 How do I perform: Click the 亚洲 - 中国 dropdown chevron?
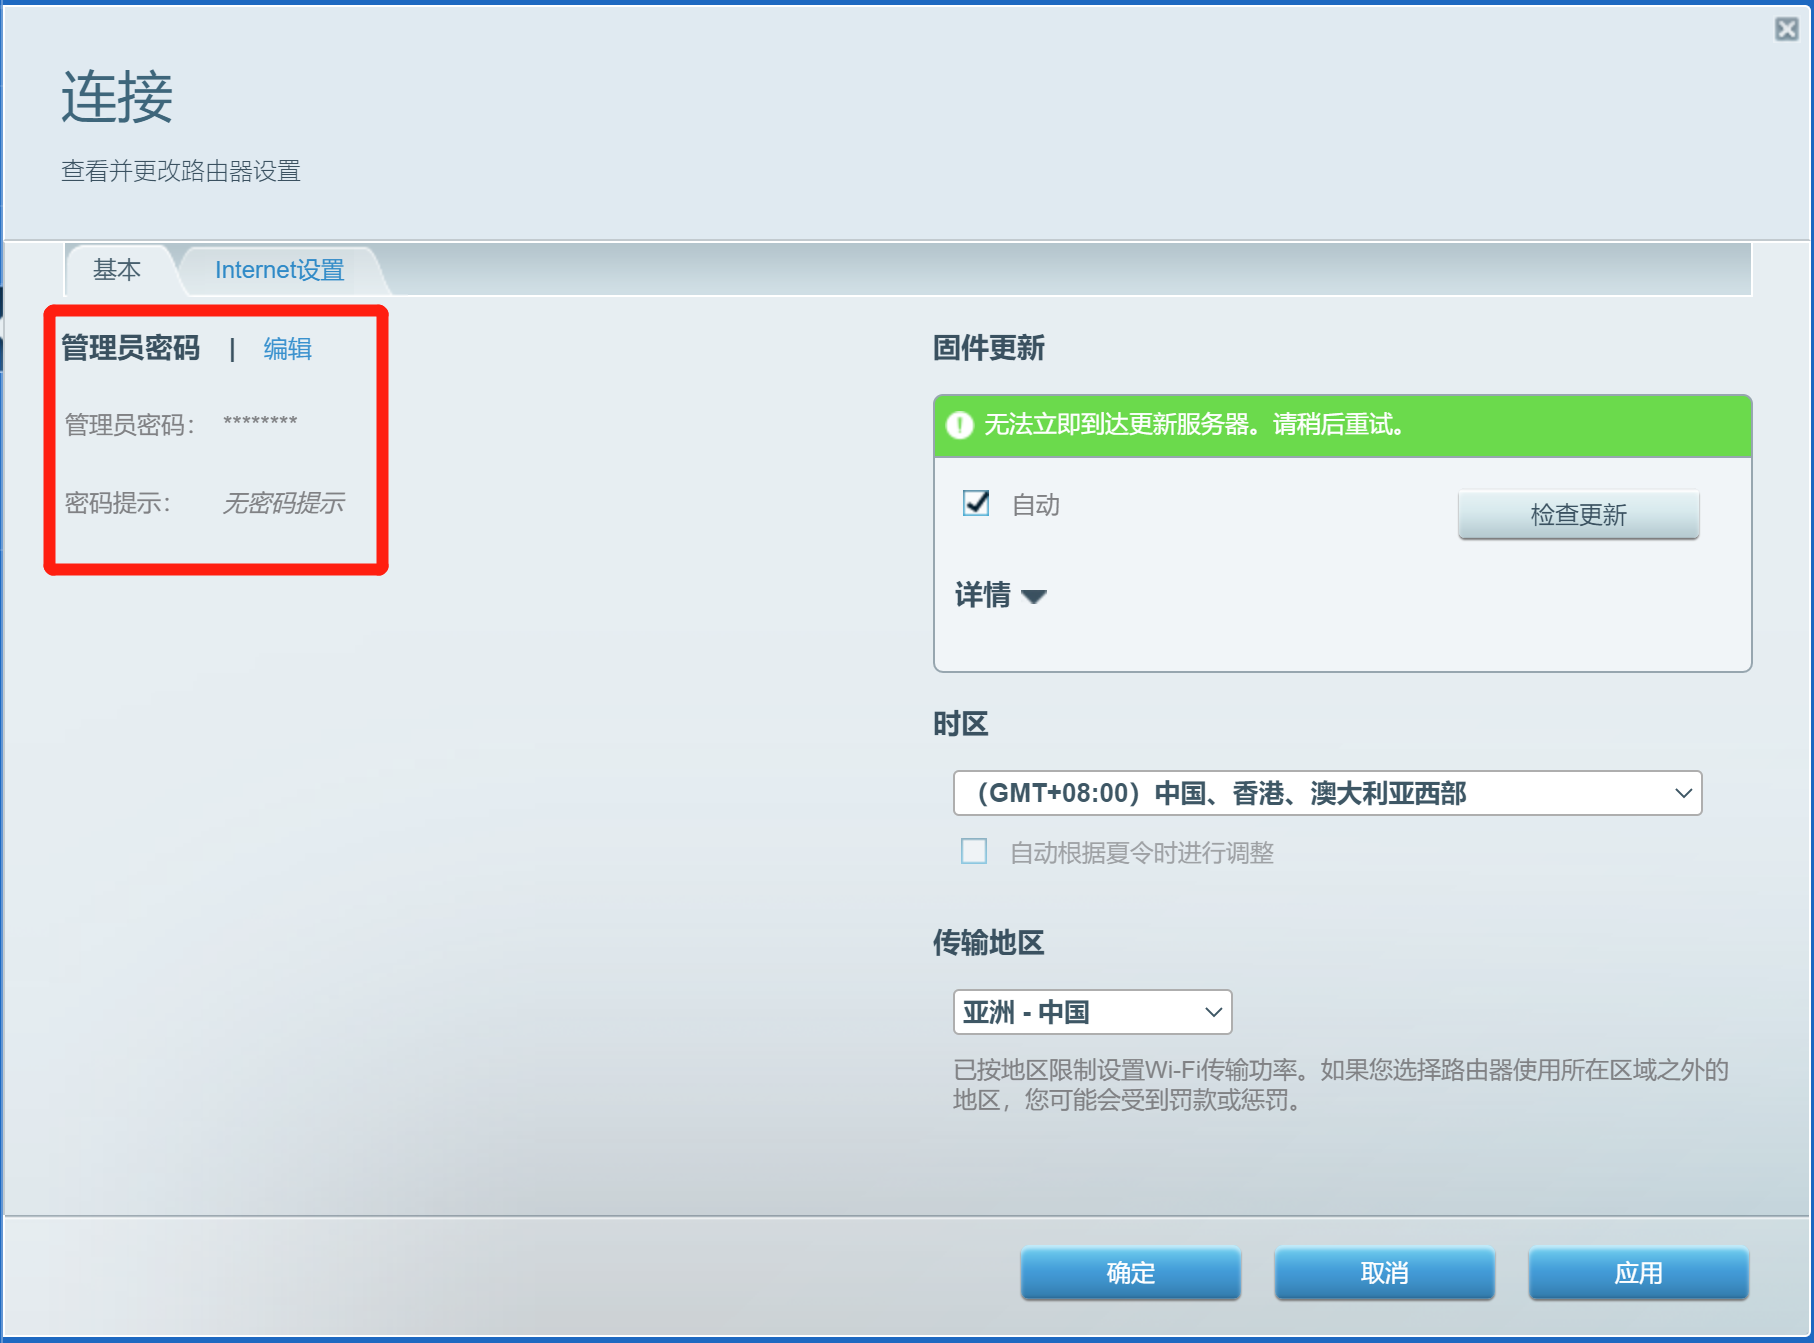[1213, 1012]
